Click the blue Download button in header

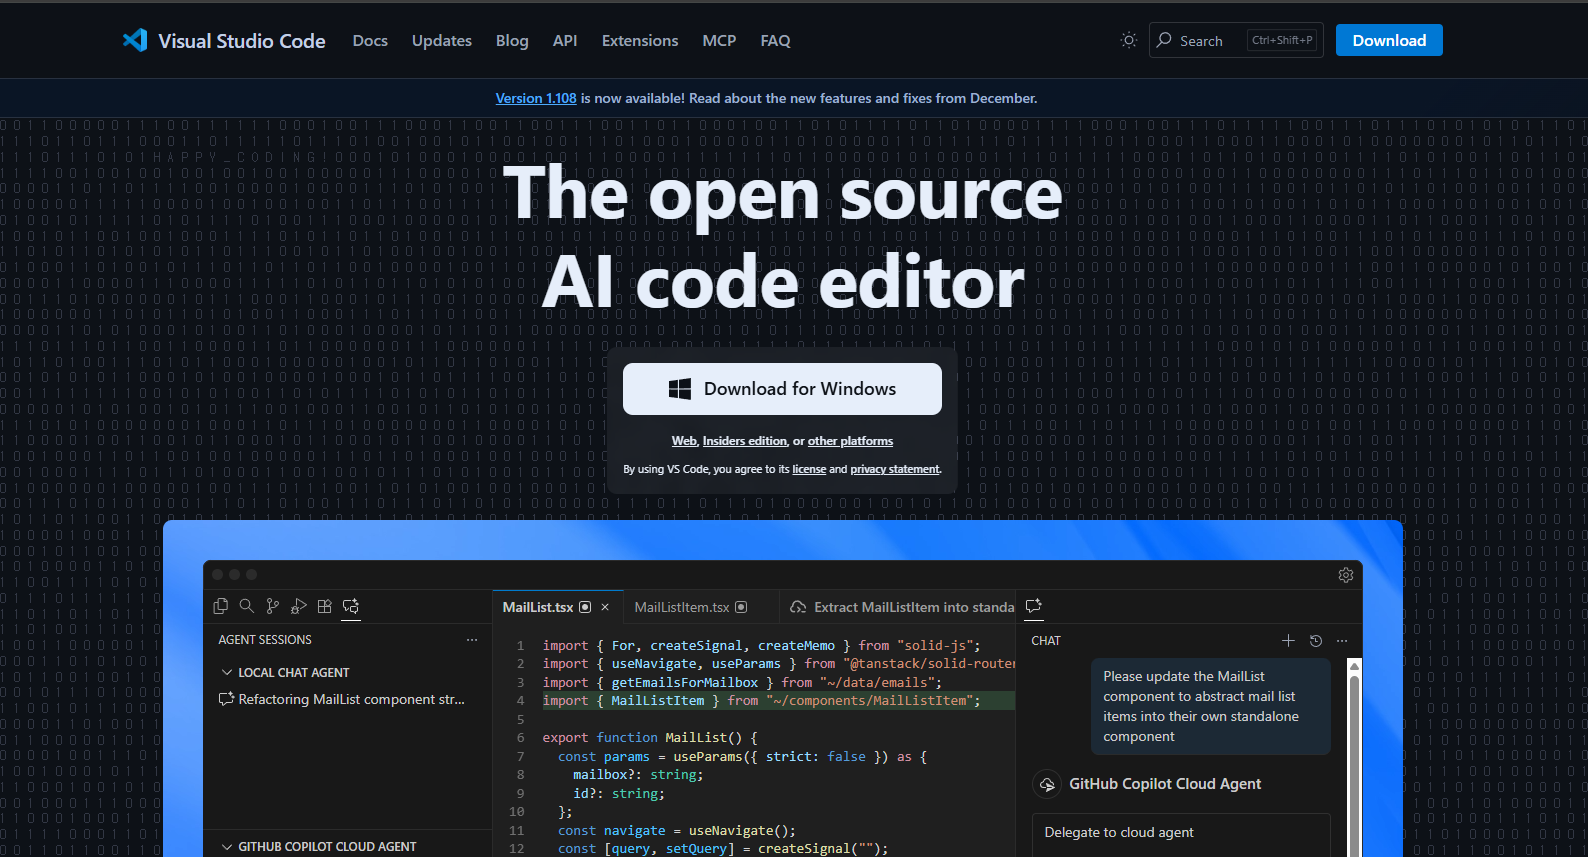1389,40
